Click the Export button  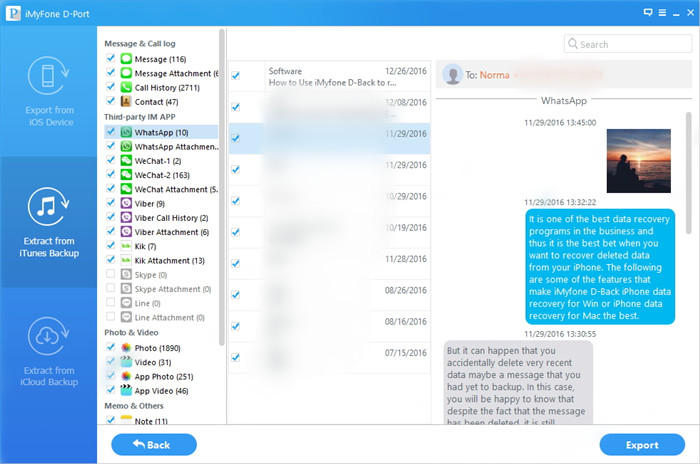642,445
